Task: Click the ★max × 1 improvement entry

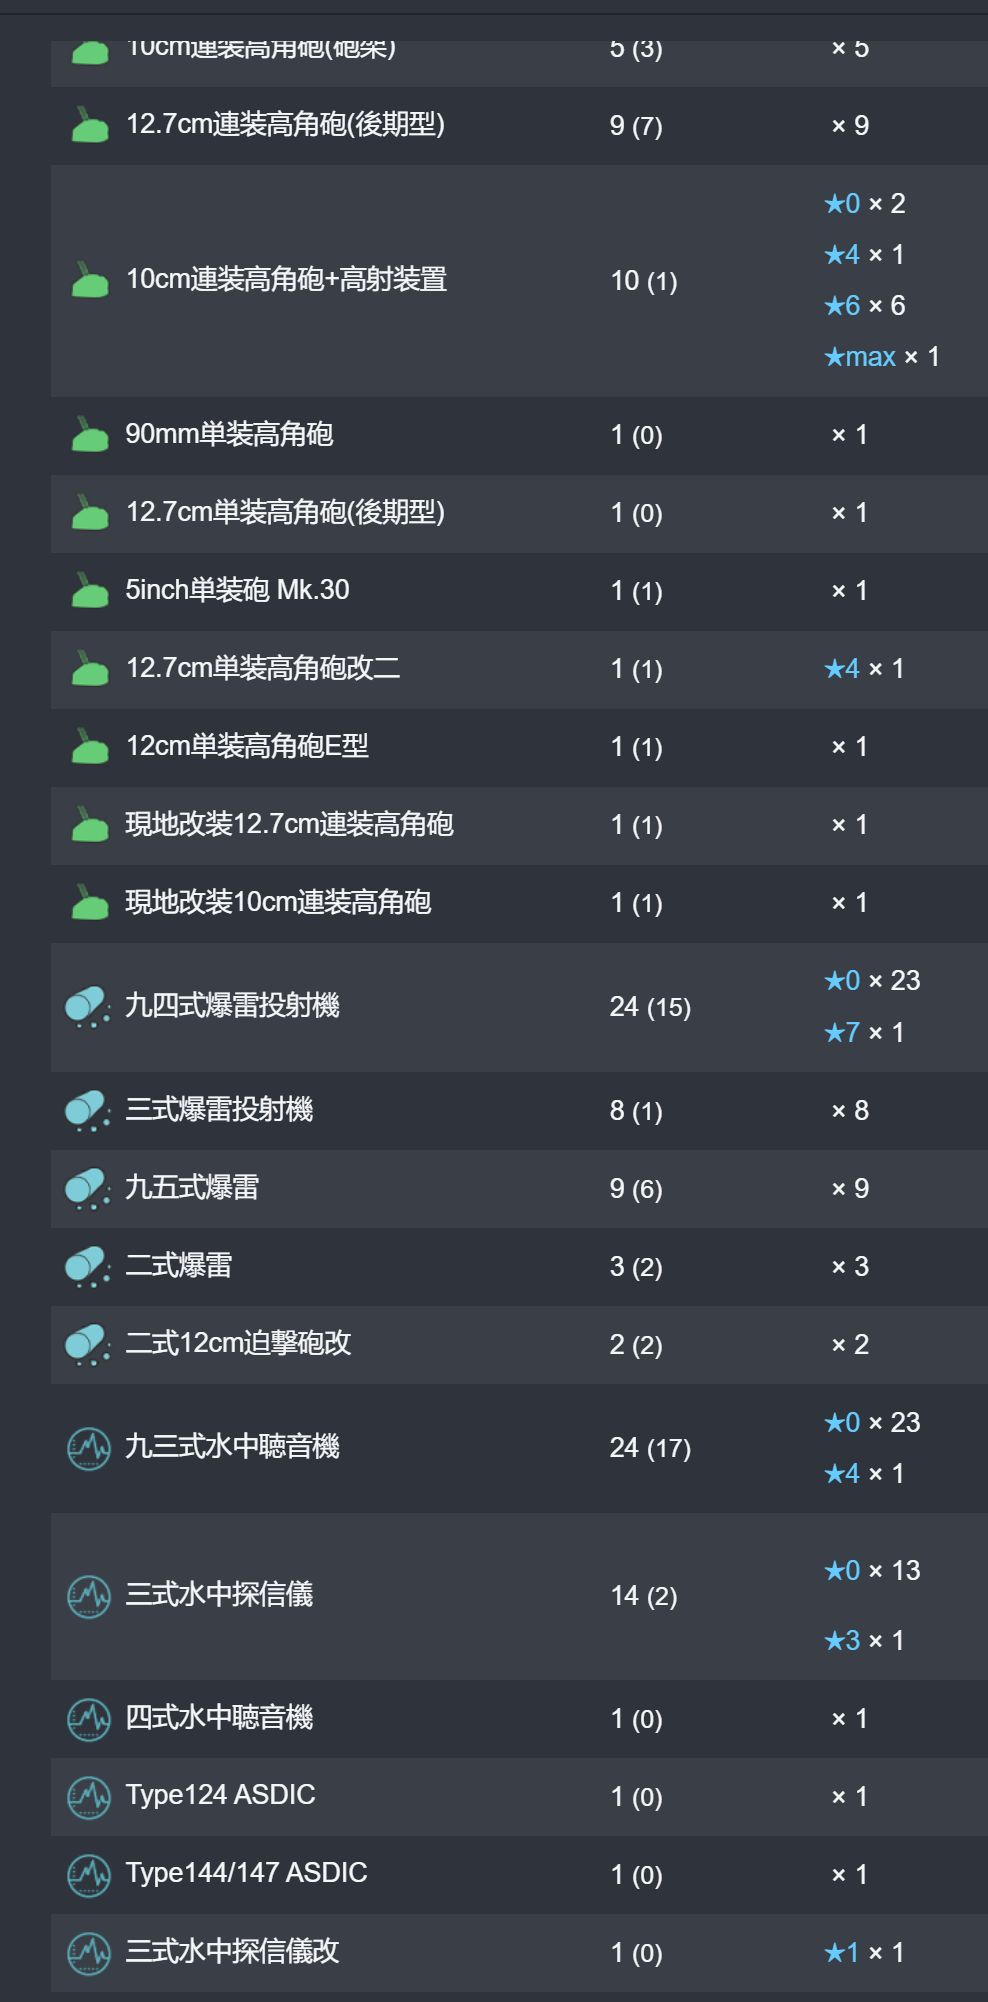Action: (882, 357)
